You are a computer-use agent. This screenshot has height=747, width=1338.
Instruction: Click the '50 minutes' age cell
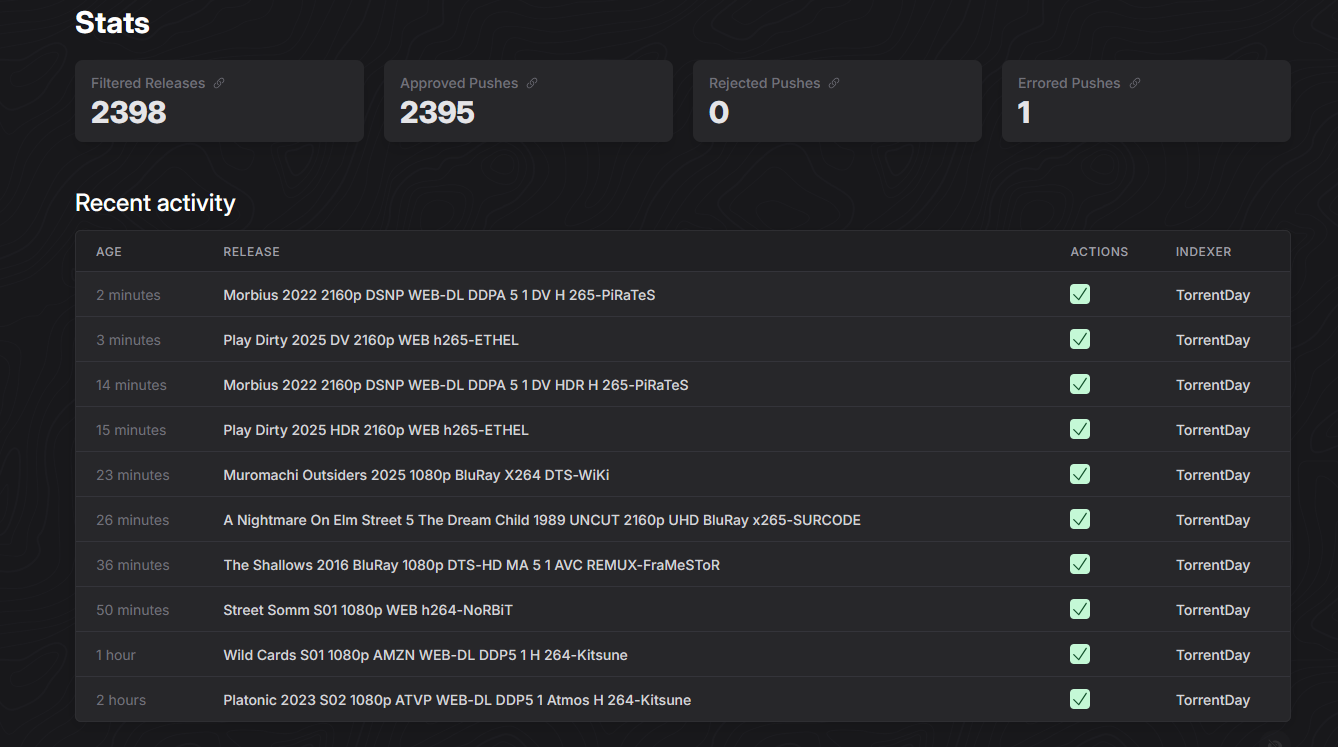[133, 610]
